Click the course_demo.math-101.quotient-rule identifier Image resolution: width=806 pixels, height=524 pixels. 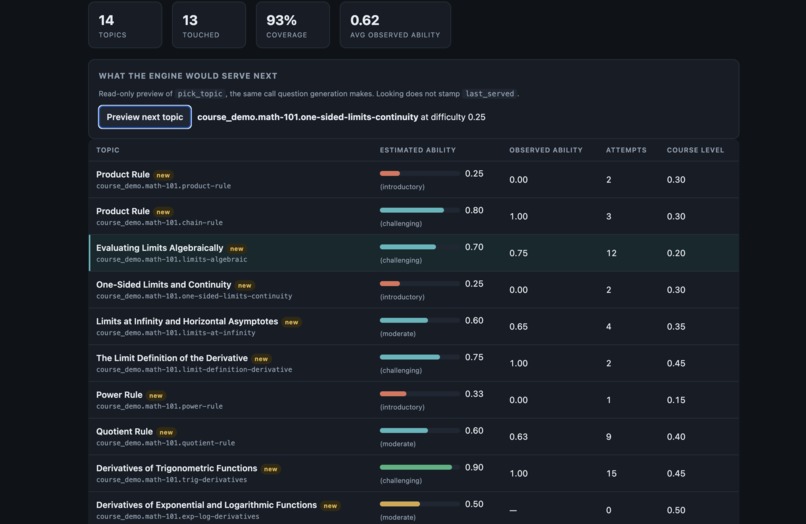point(166,443)
